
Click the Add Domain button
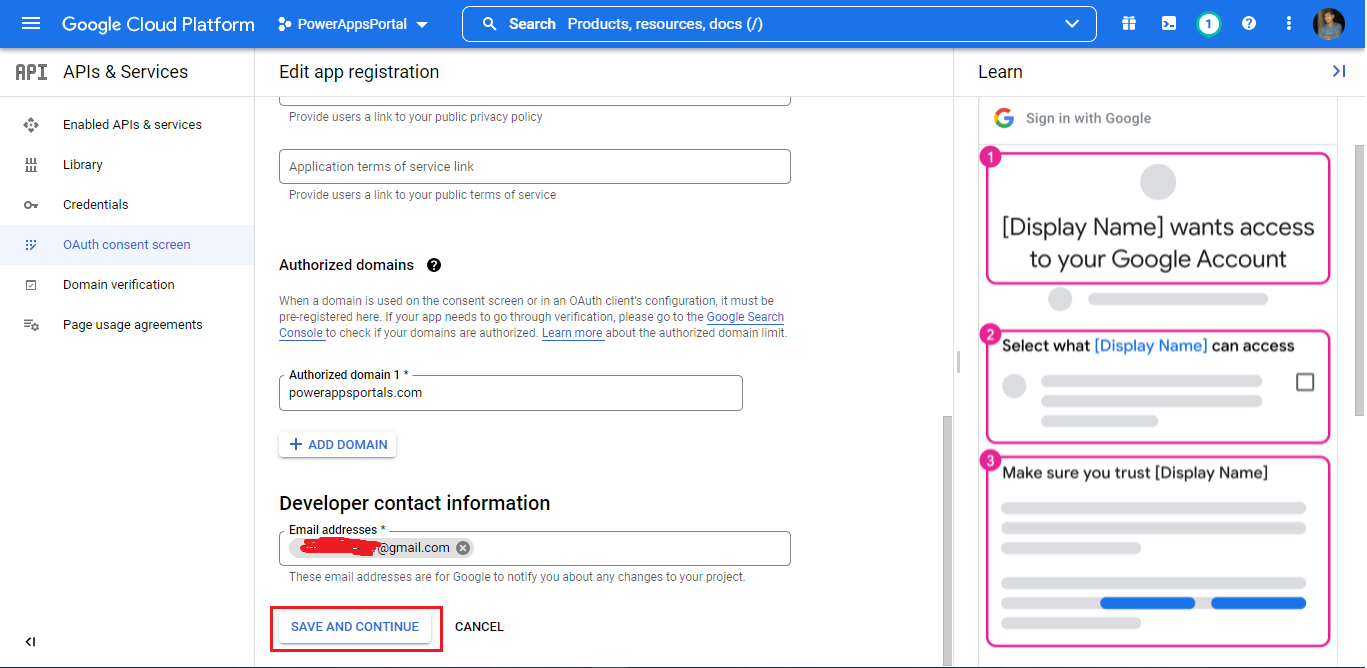pyautogui.click(x=338, y=445)
